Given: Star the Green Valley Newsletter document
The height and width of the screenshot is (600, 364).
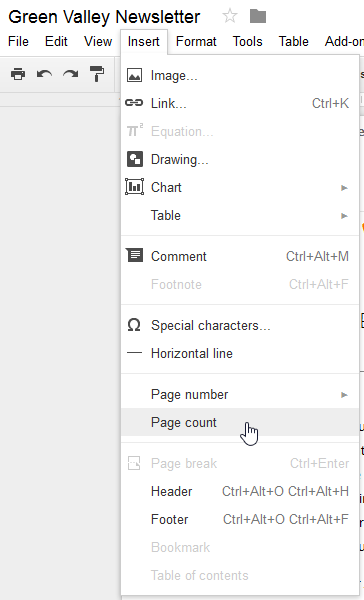Looking at the screenshot, I should point(230,16).
